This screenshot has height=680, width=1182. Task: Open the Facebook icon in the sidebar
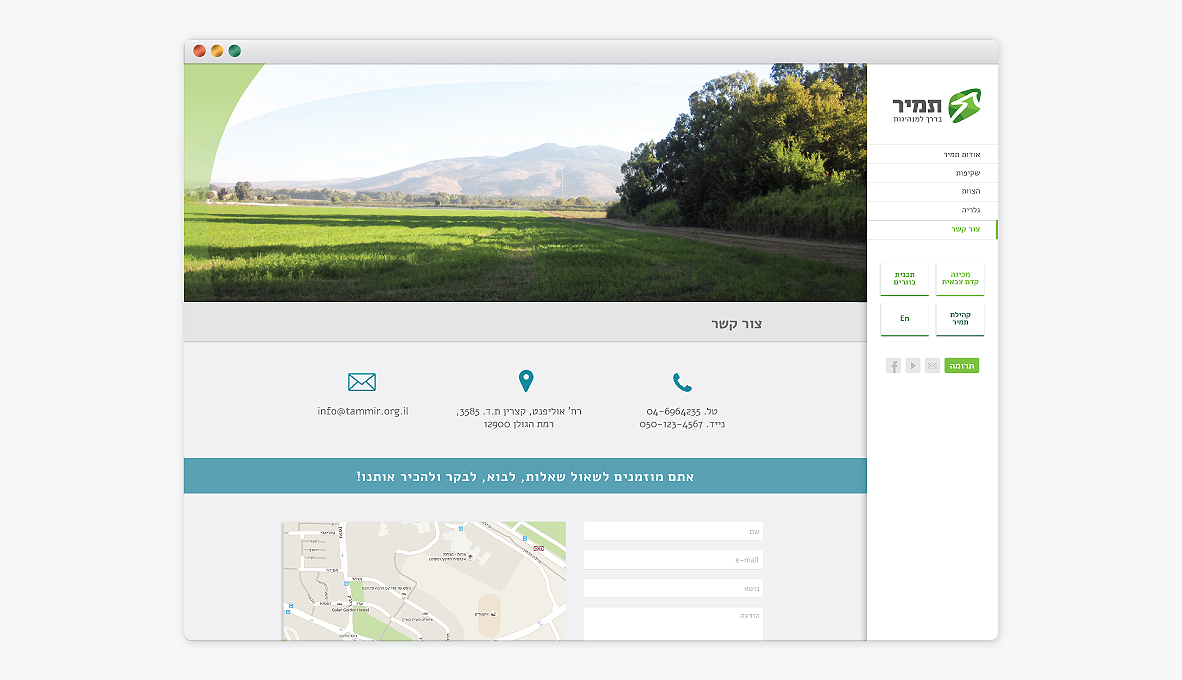click(x=893, y=366)
